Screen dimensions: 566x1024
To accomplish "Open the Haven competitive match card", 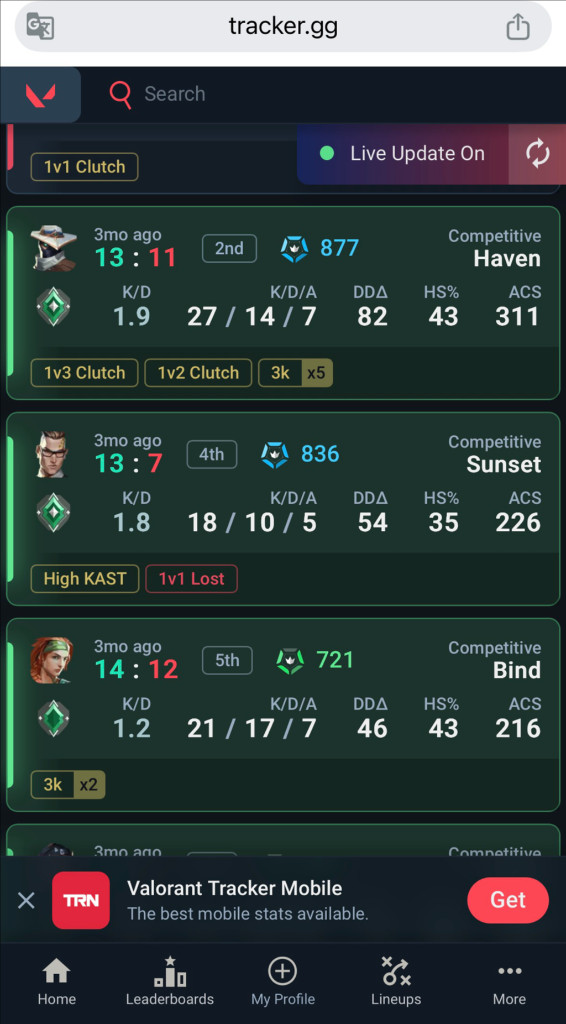I will pos(283,303).
